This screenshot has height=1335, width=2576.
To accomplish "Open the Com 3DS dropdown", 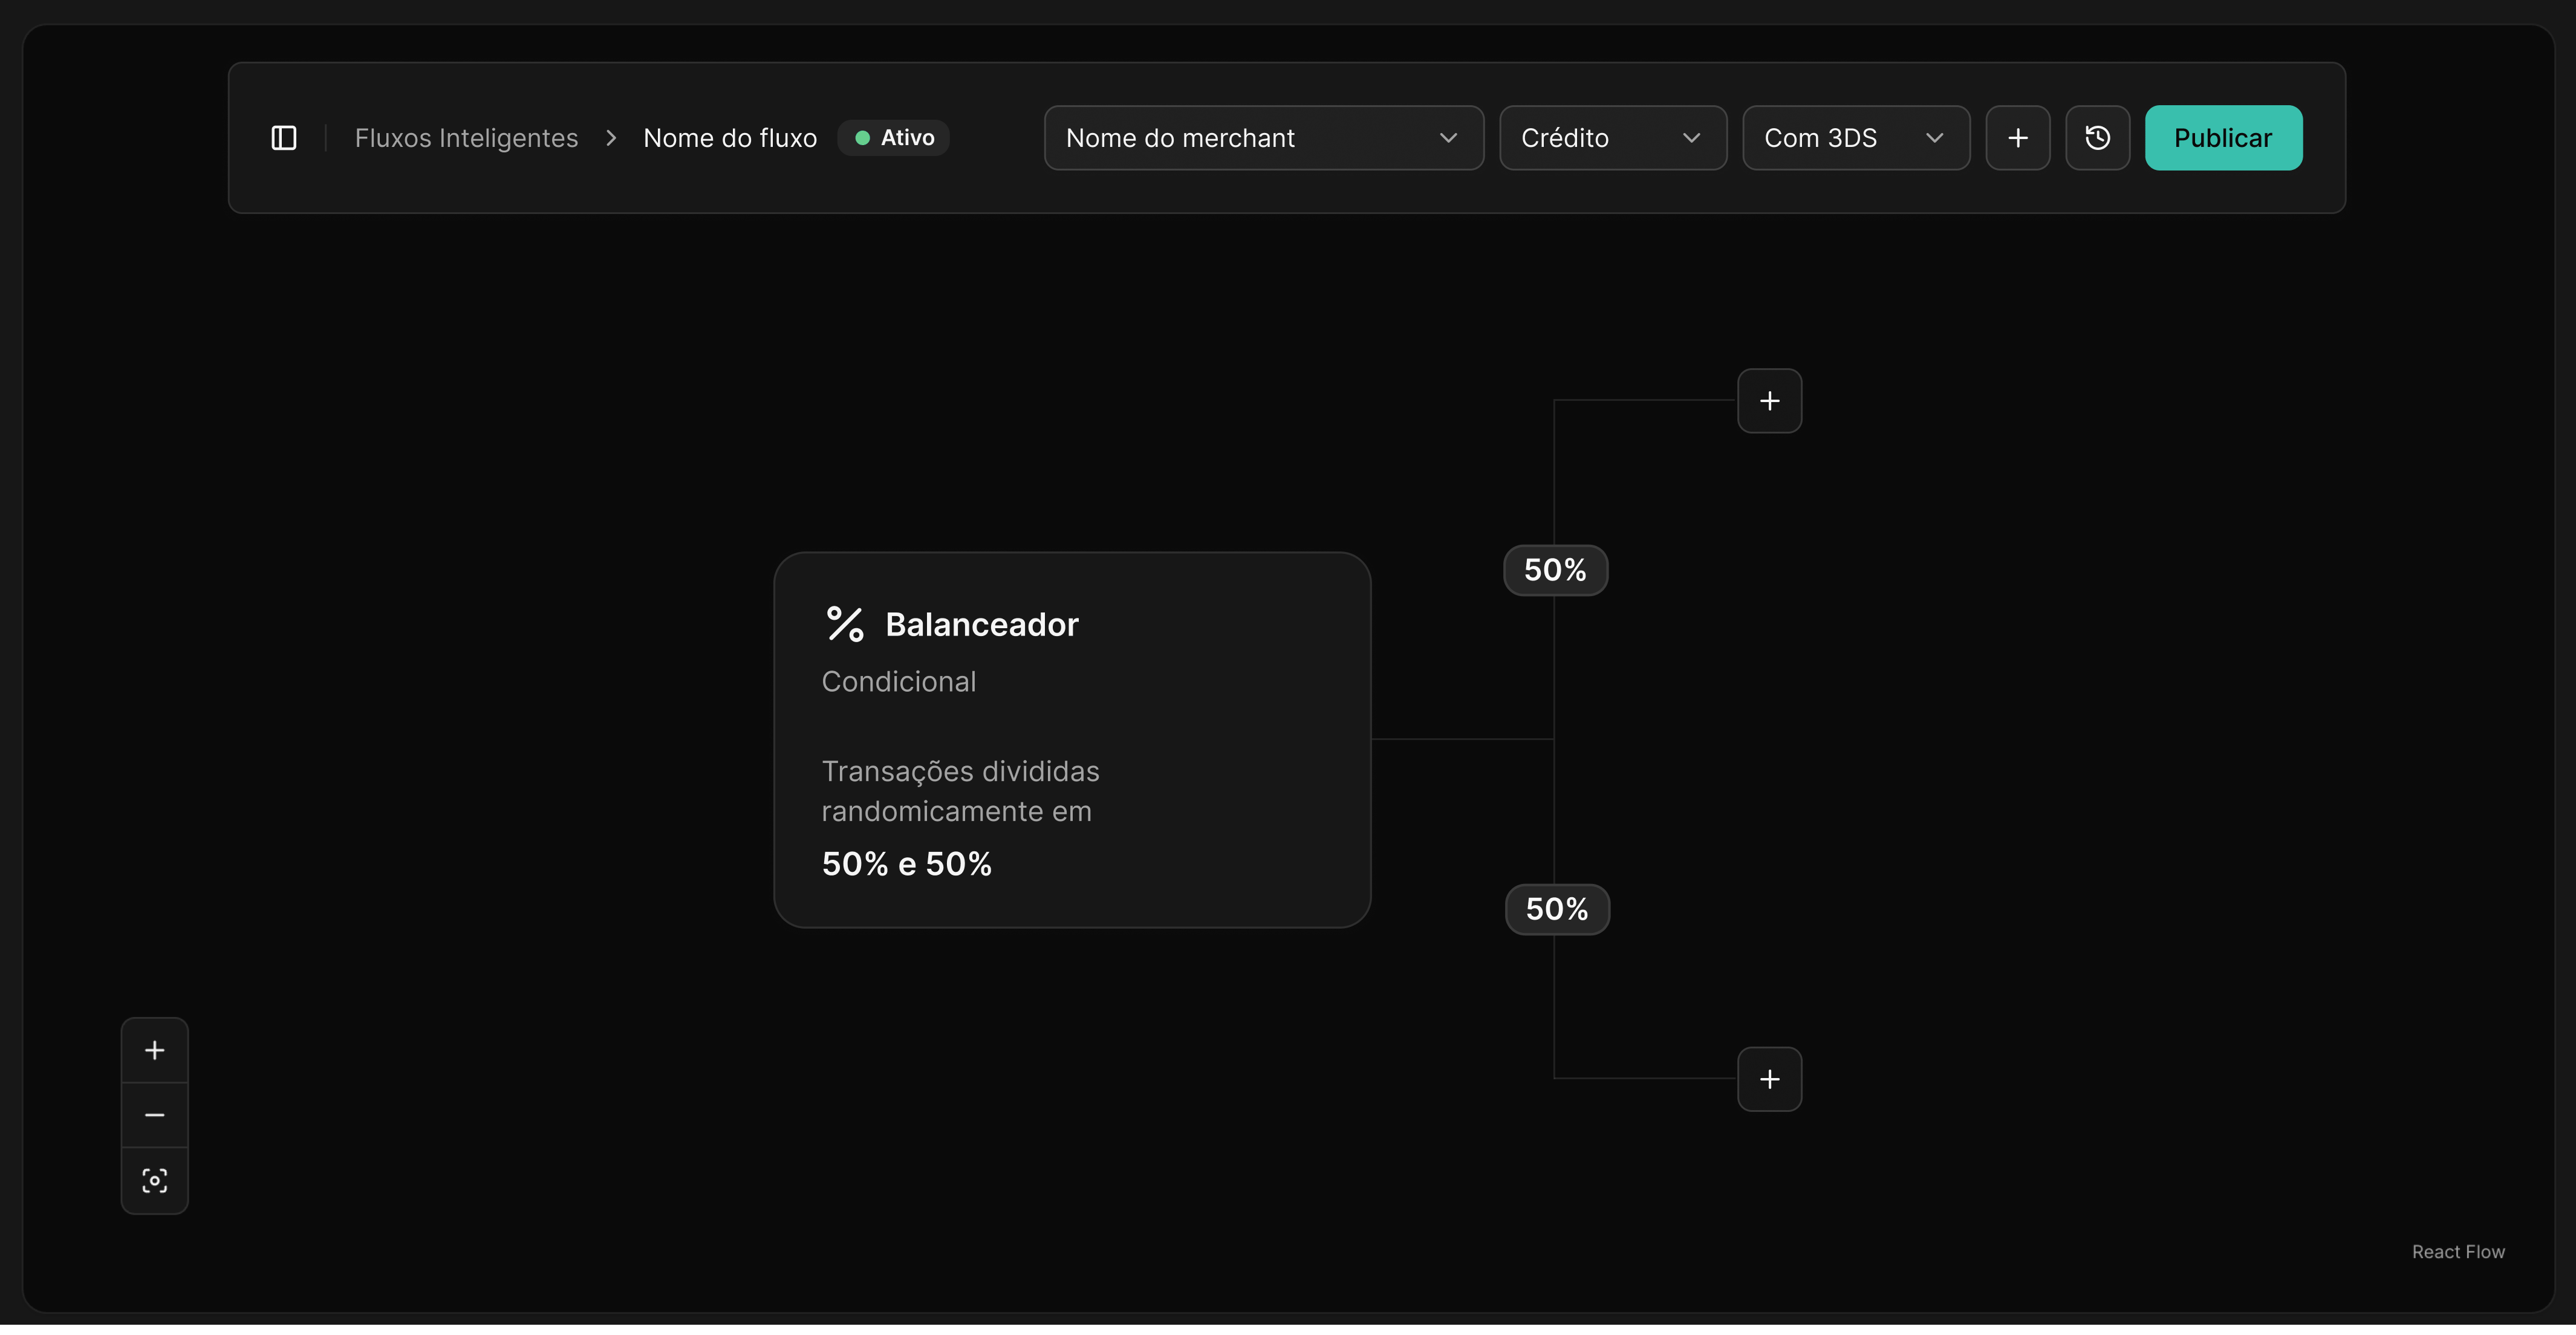I will (x=1856, y=138).
